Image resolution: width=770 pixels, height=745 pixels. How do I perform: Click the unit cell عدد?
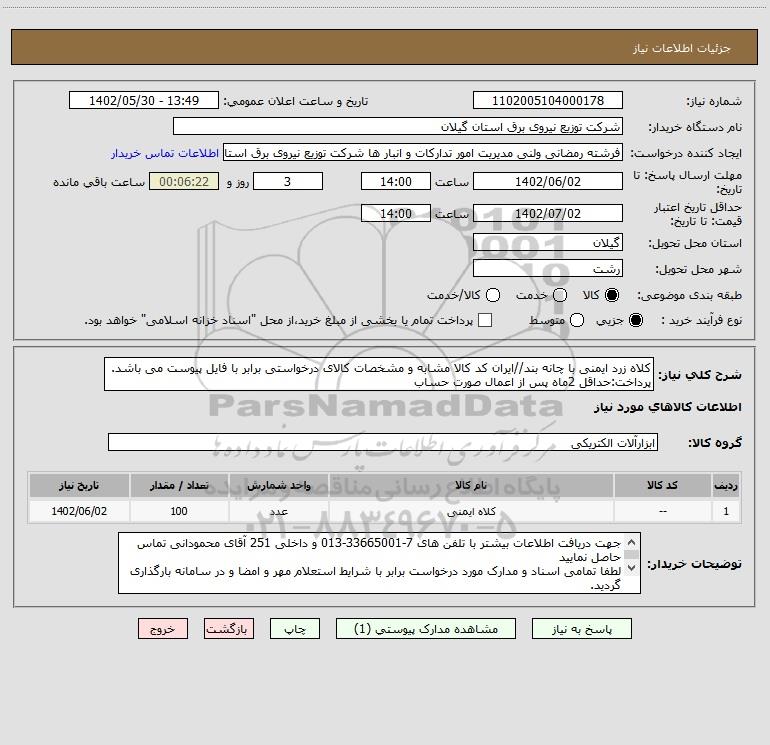point(278,511)
